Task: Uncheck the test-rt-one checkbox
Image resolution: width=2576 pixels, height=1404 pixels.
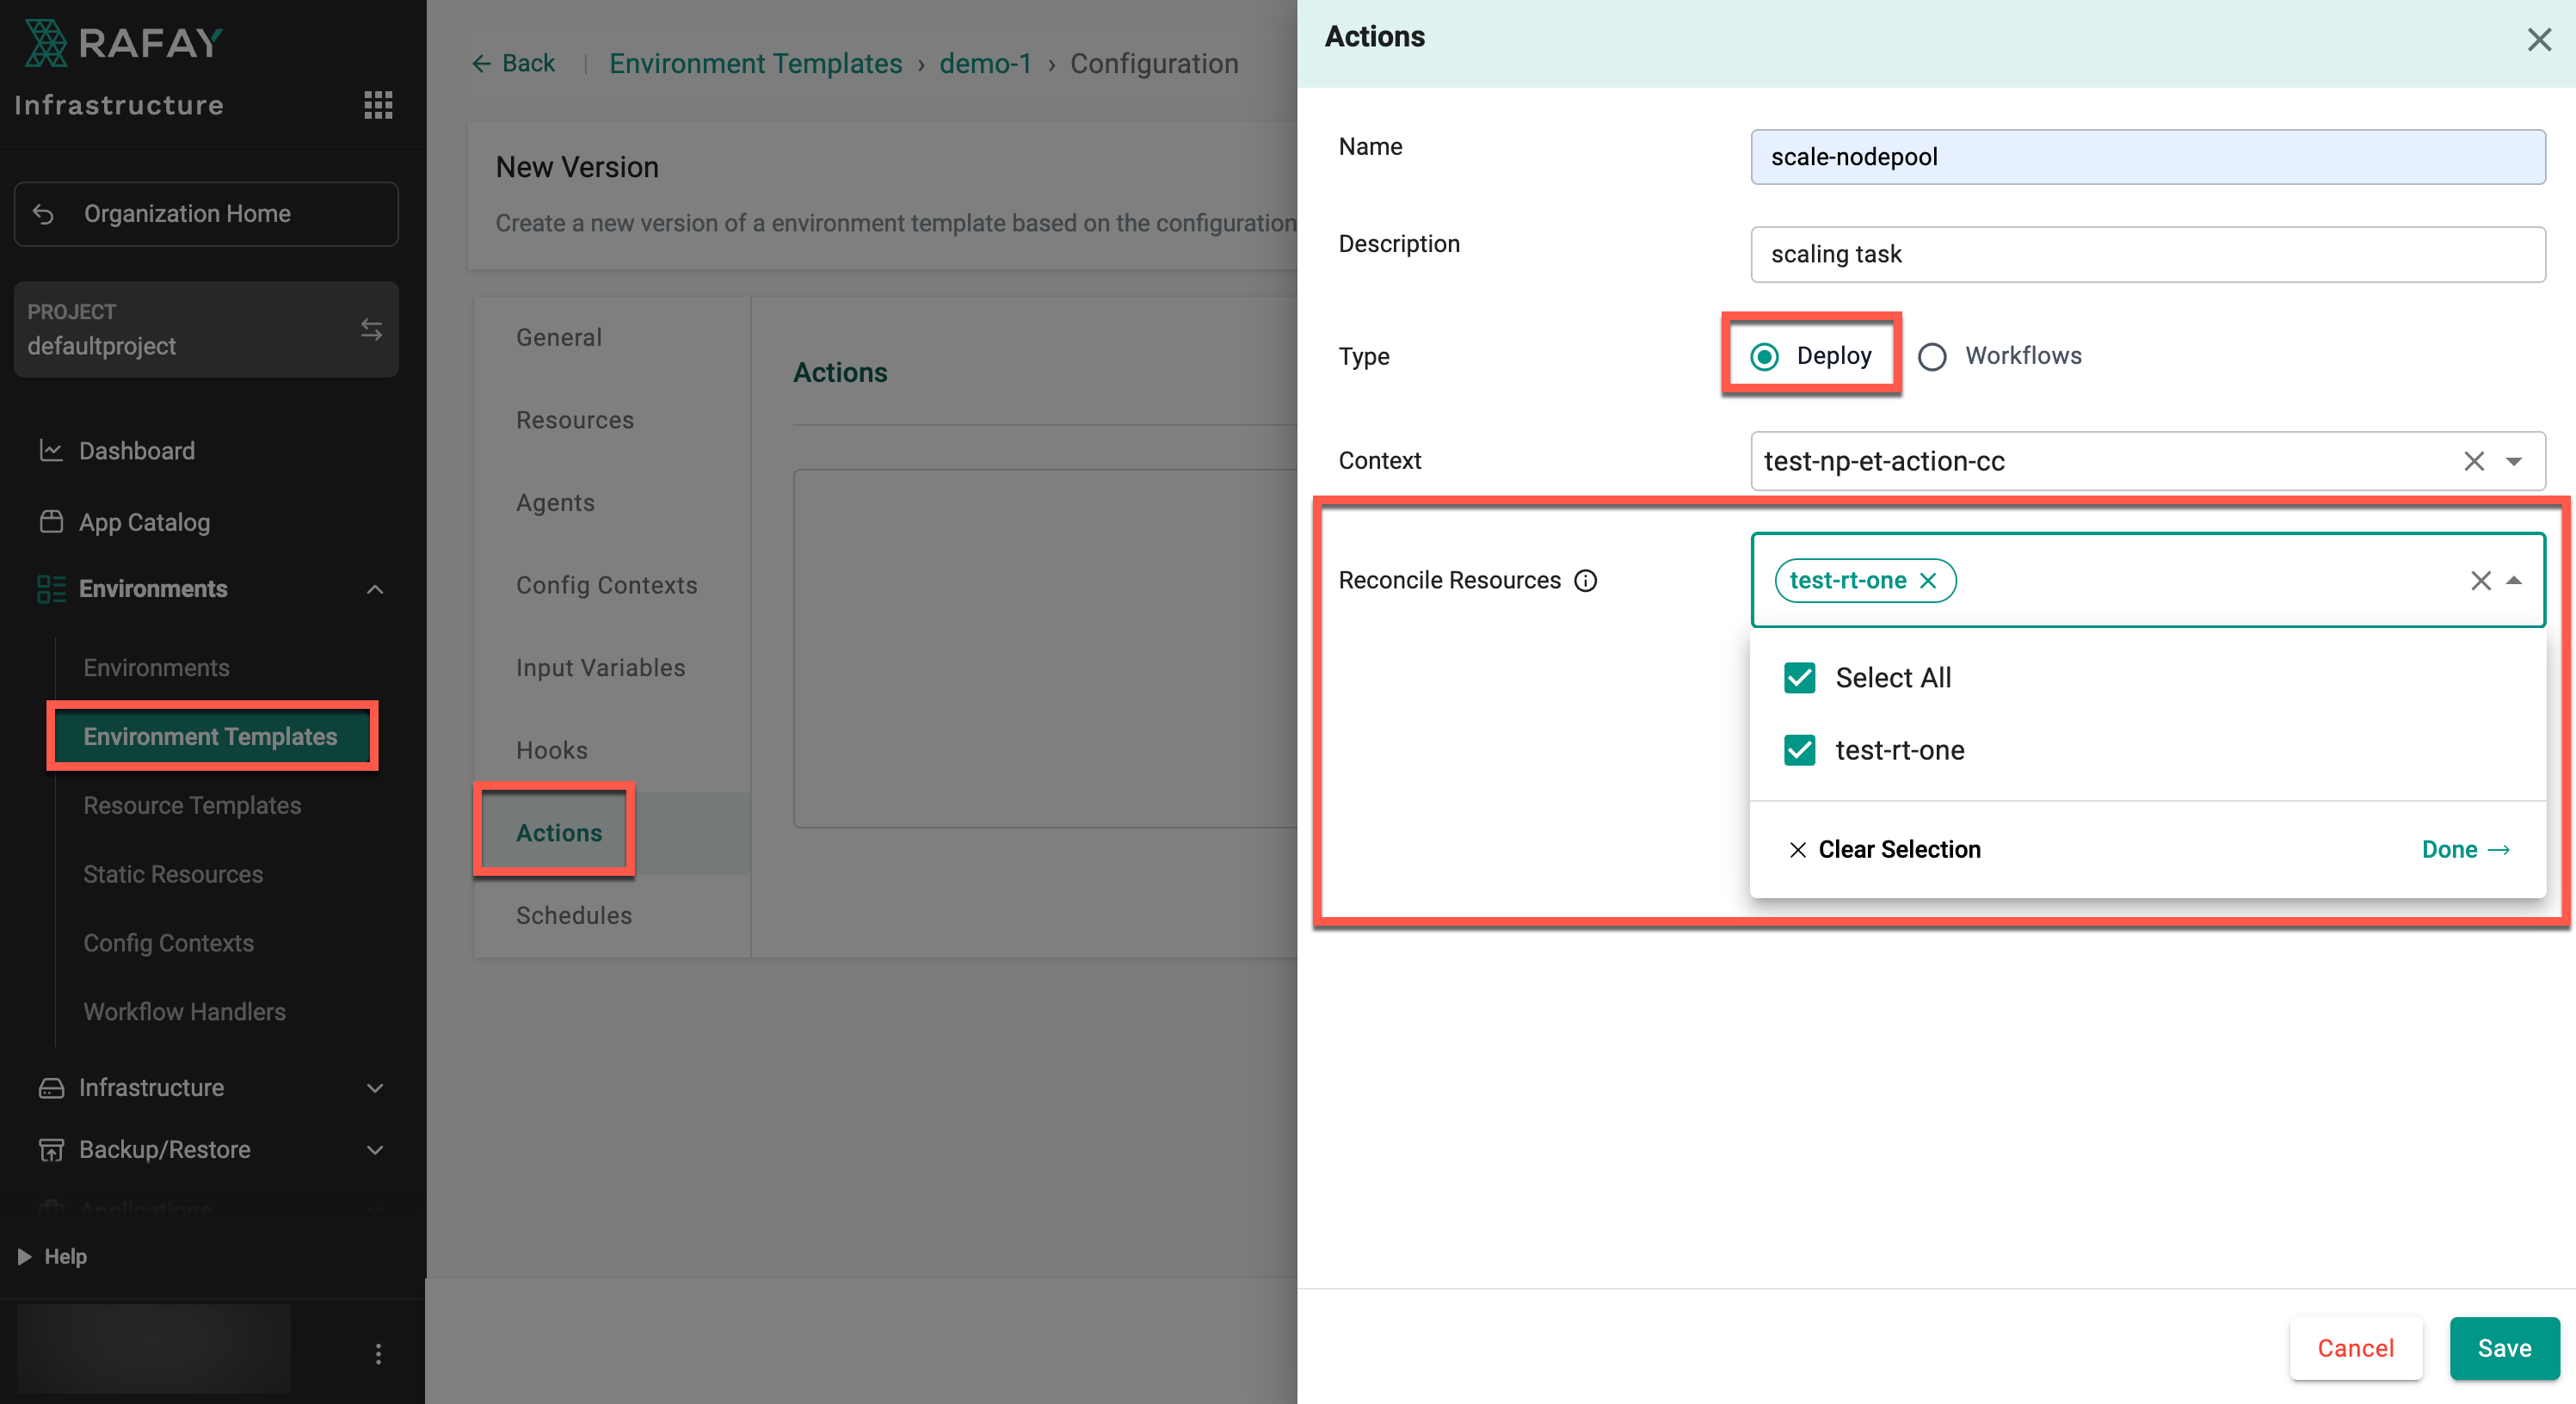Action: tap(1799, 751)
